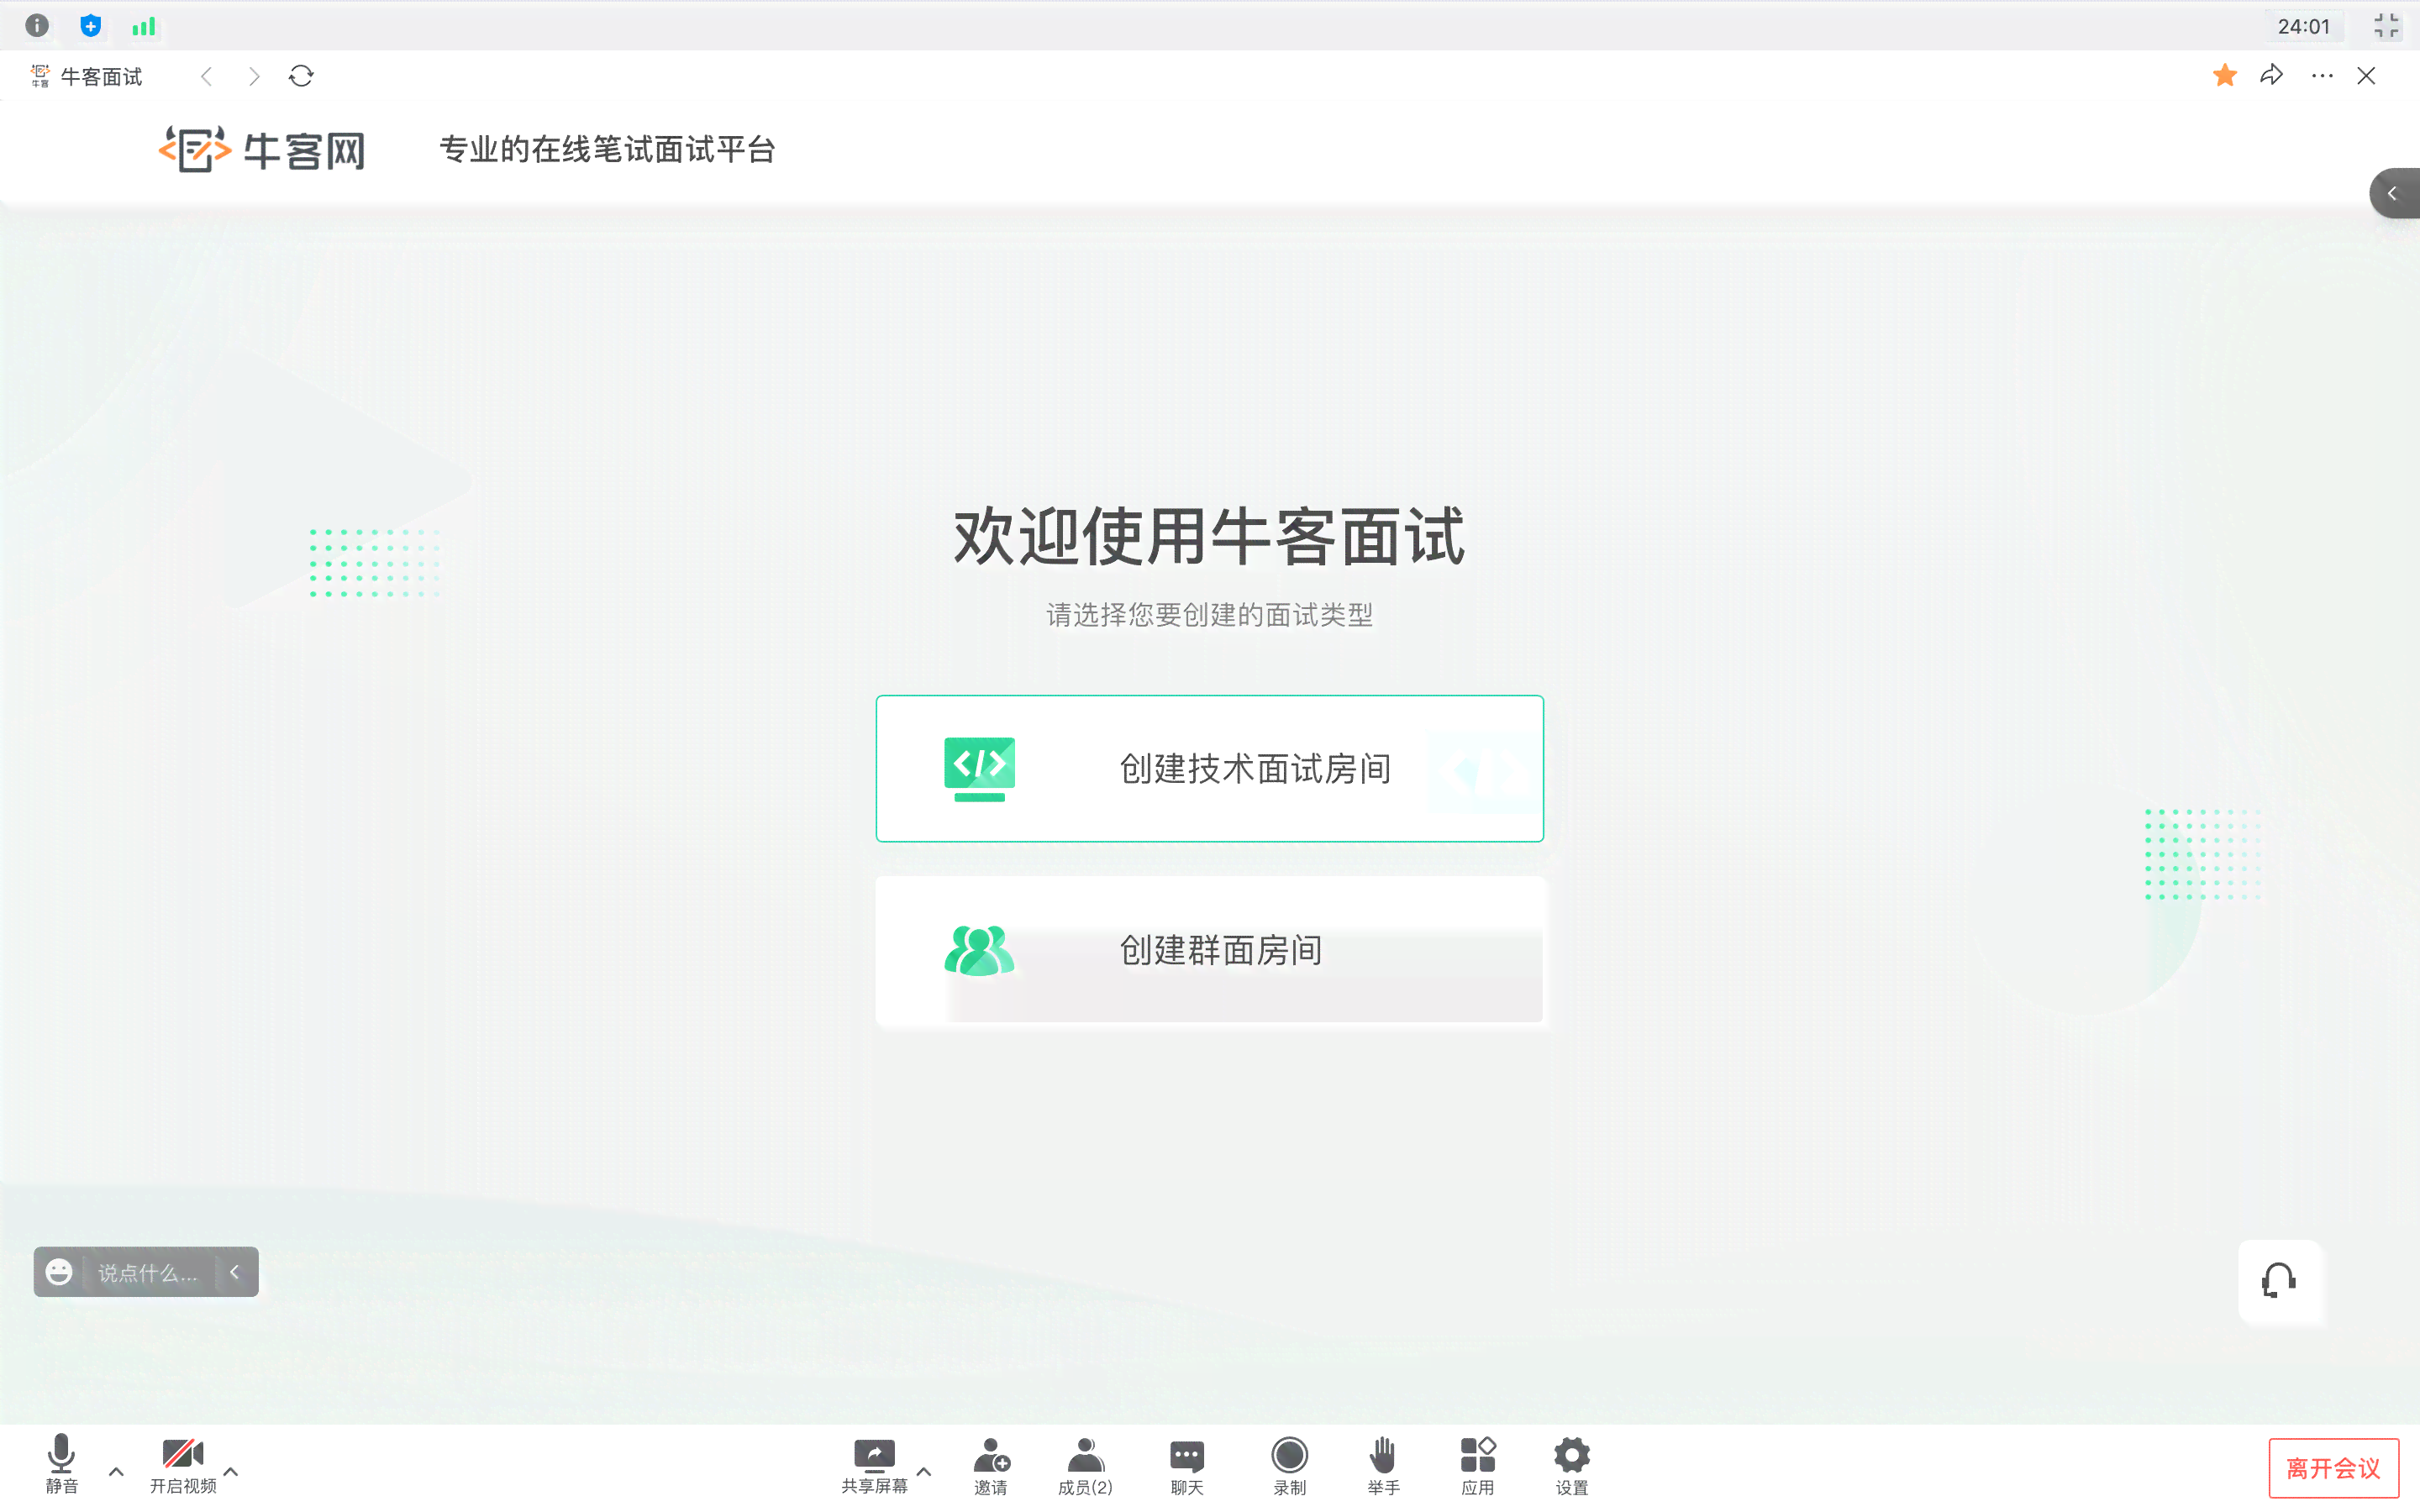Click the meeting timer 24:01

(x=2304, y=27)
